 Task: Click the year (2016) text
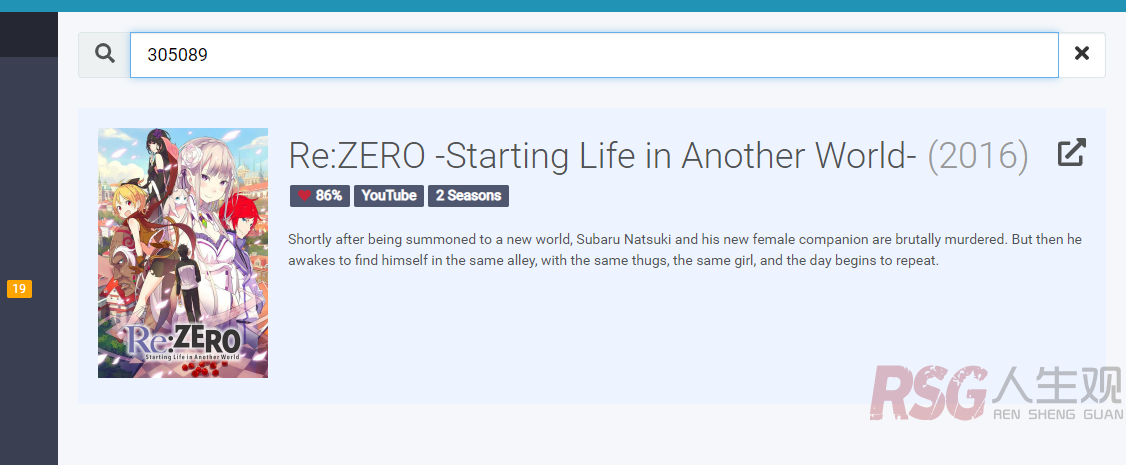[978, 155]
